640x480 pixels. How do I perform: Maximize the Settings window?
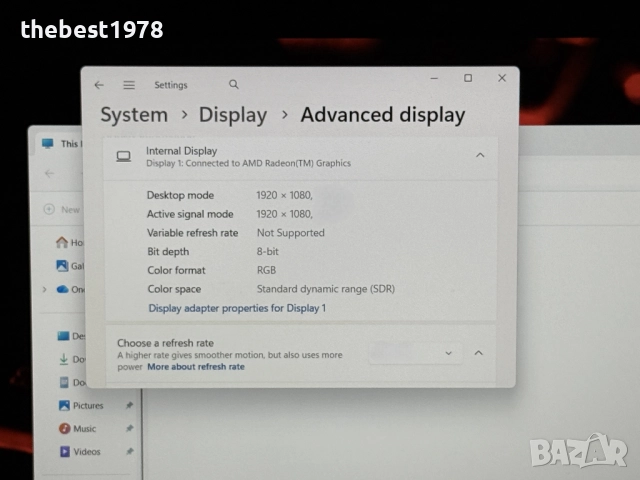point(467,78)
